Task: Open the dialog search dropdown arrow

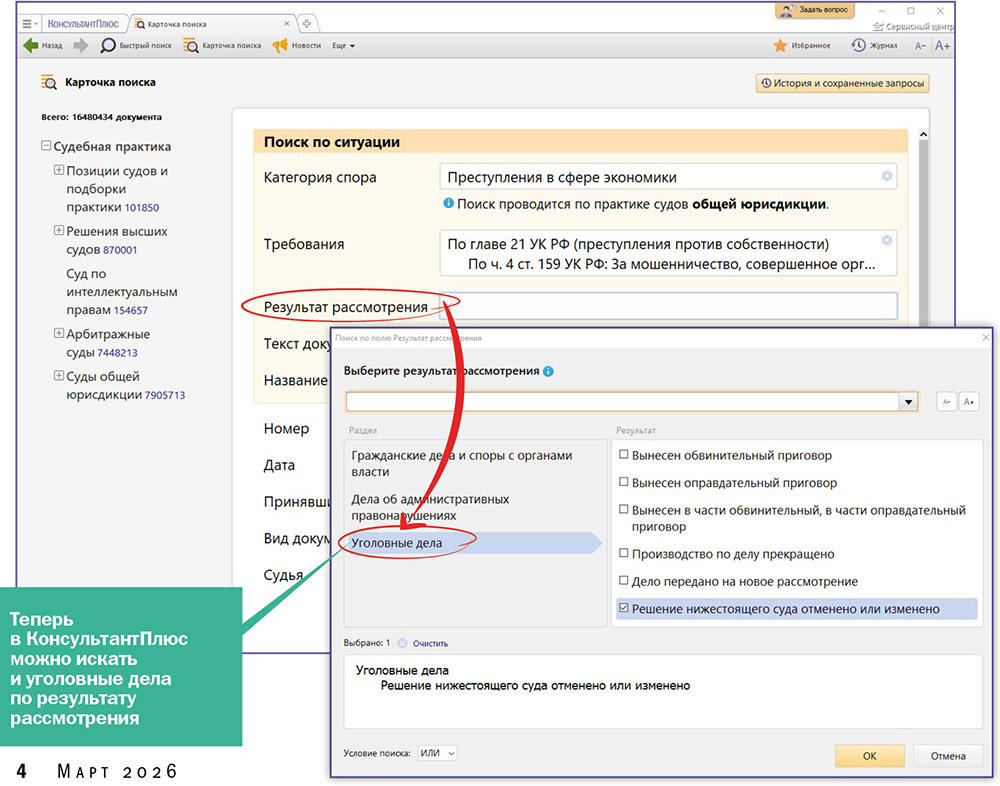Action: point(908,401)
